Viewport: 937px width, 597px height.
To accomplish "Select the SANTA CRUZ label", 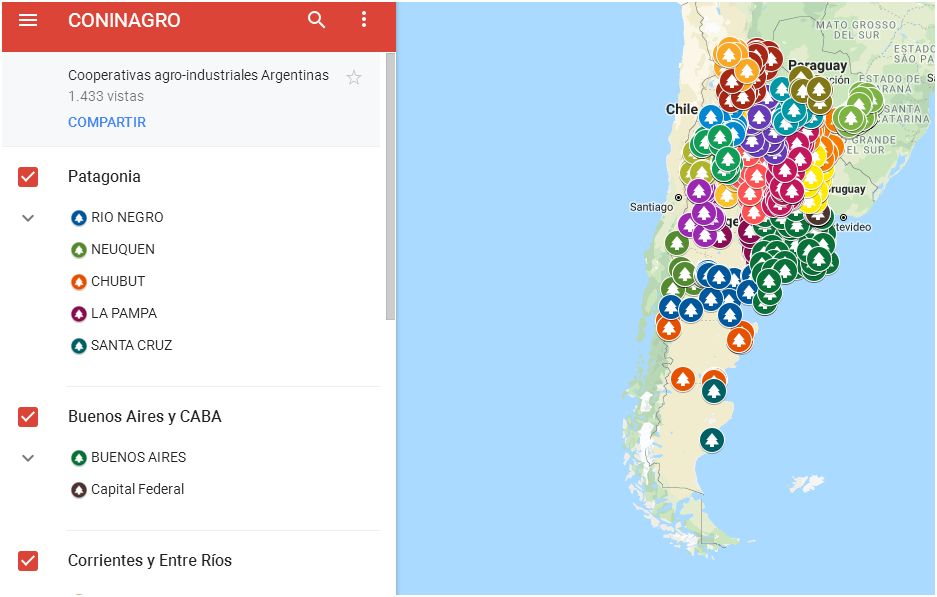I will 131,345.
